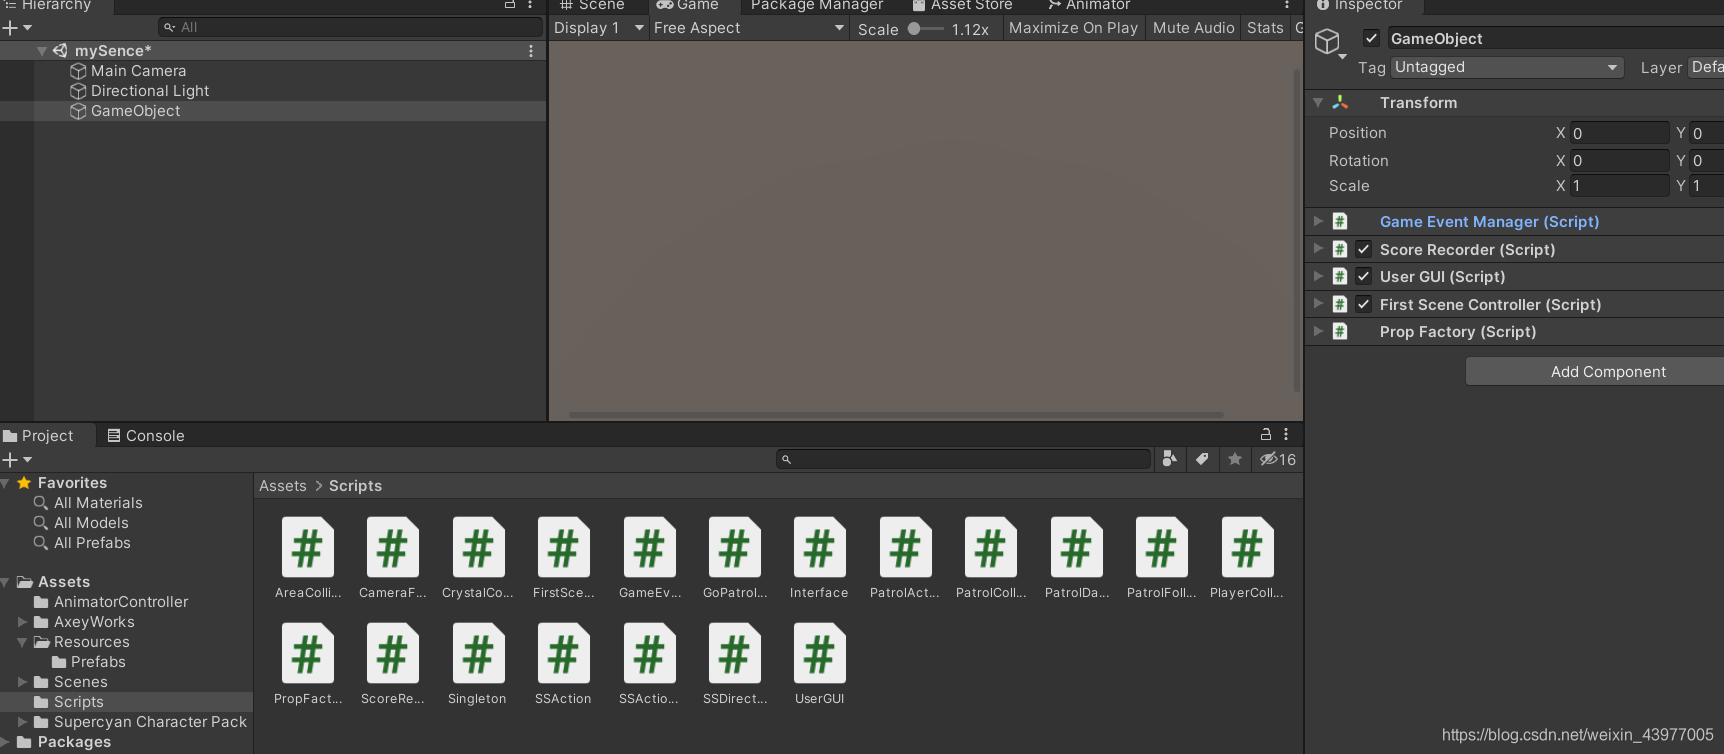Image resolution: width=1724 pixels, height=754 pixels.
Task: Select Main Camera in Hierarchy
Action: 138,71
